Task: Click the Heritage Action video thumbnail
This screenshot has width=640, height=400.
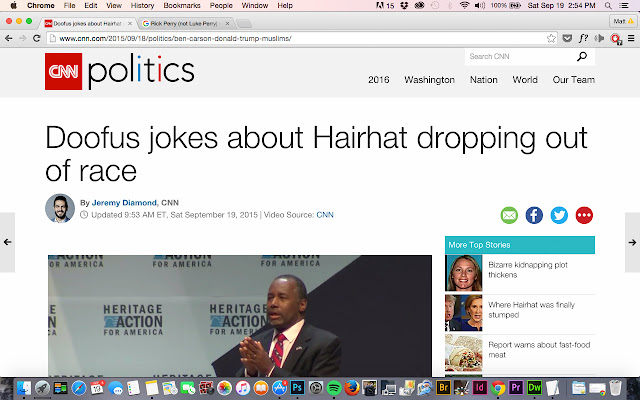Action: click(240, 316)
